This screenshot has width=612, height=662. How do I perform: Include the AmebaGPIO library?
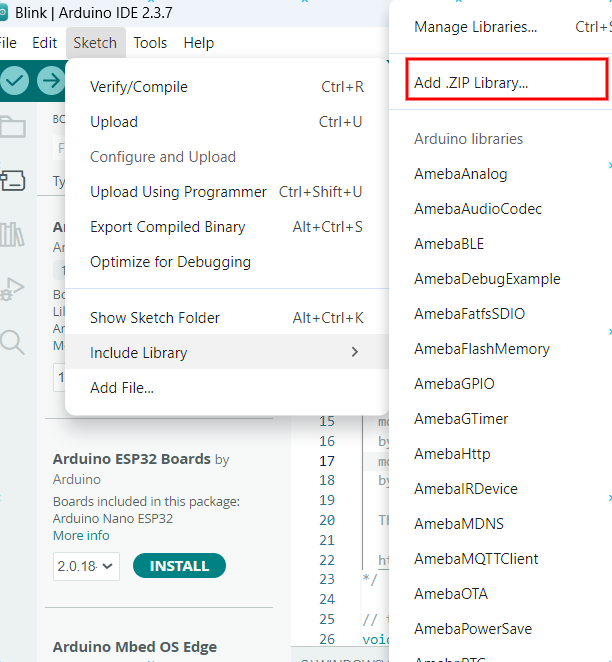501,384
